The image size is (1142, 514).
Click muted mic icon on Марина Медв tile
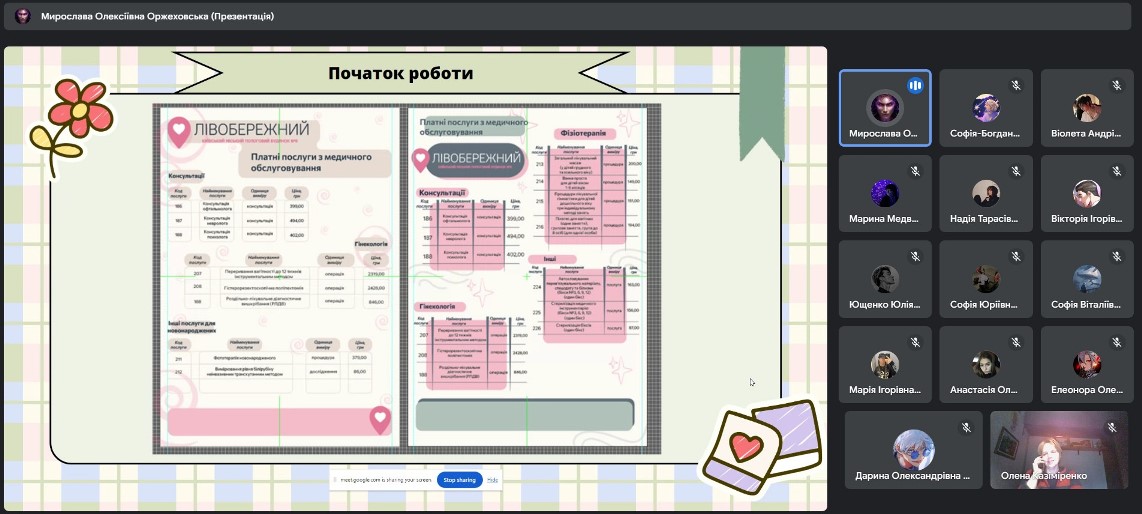click(x=914, y=172)
